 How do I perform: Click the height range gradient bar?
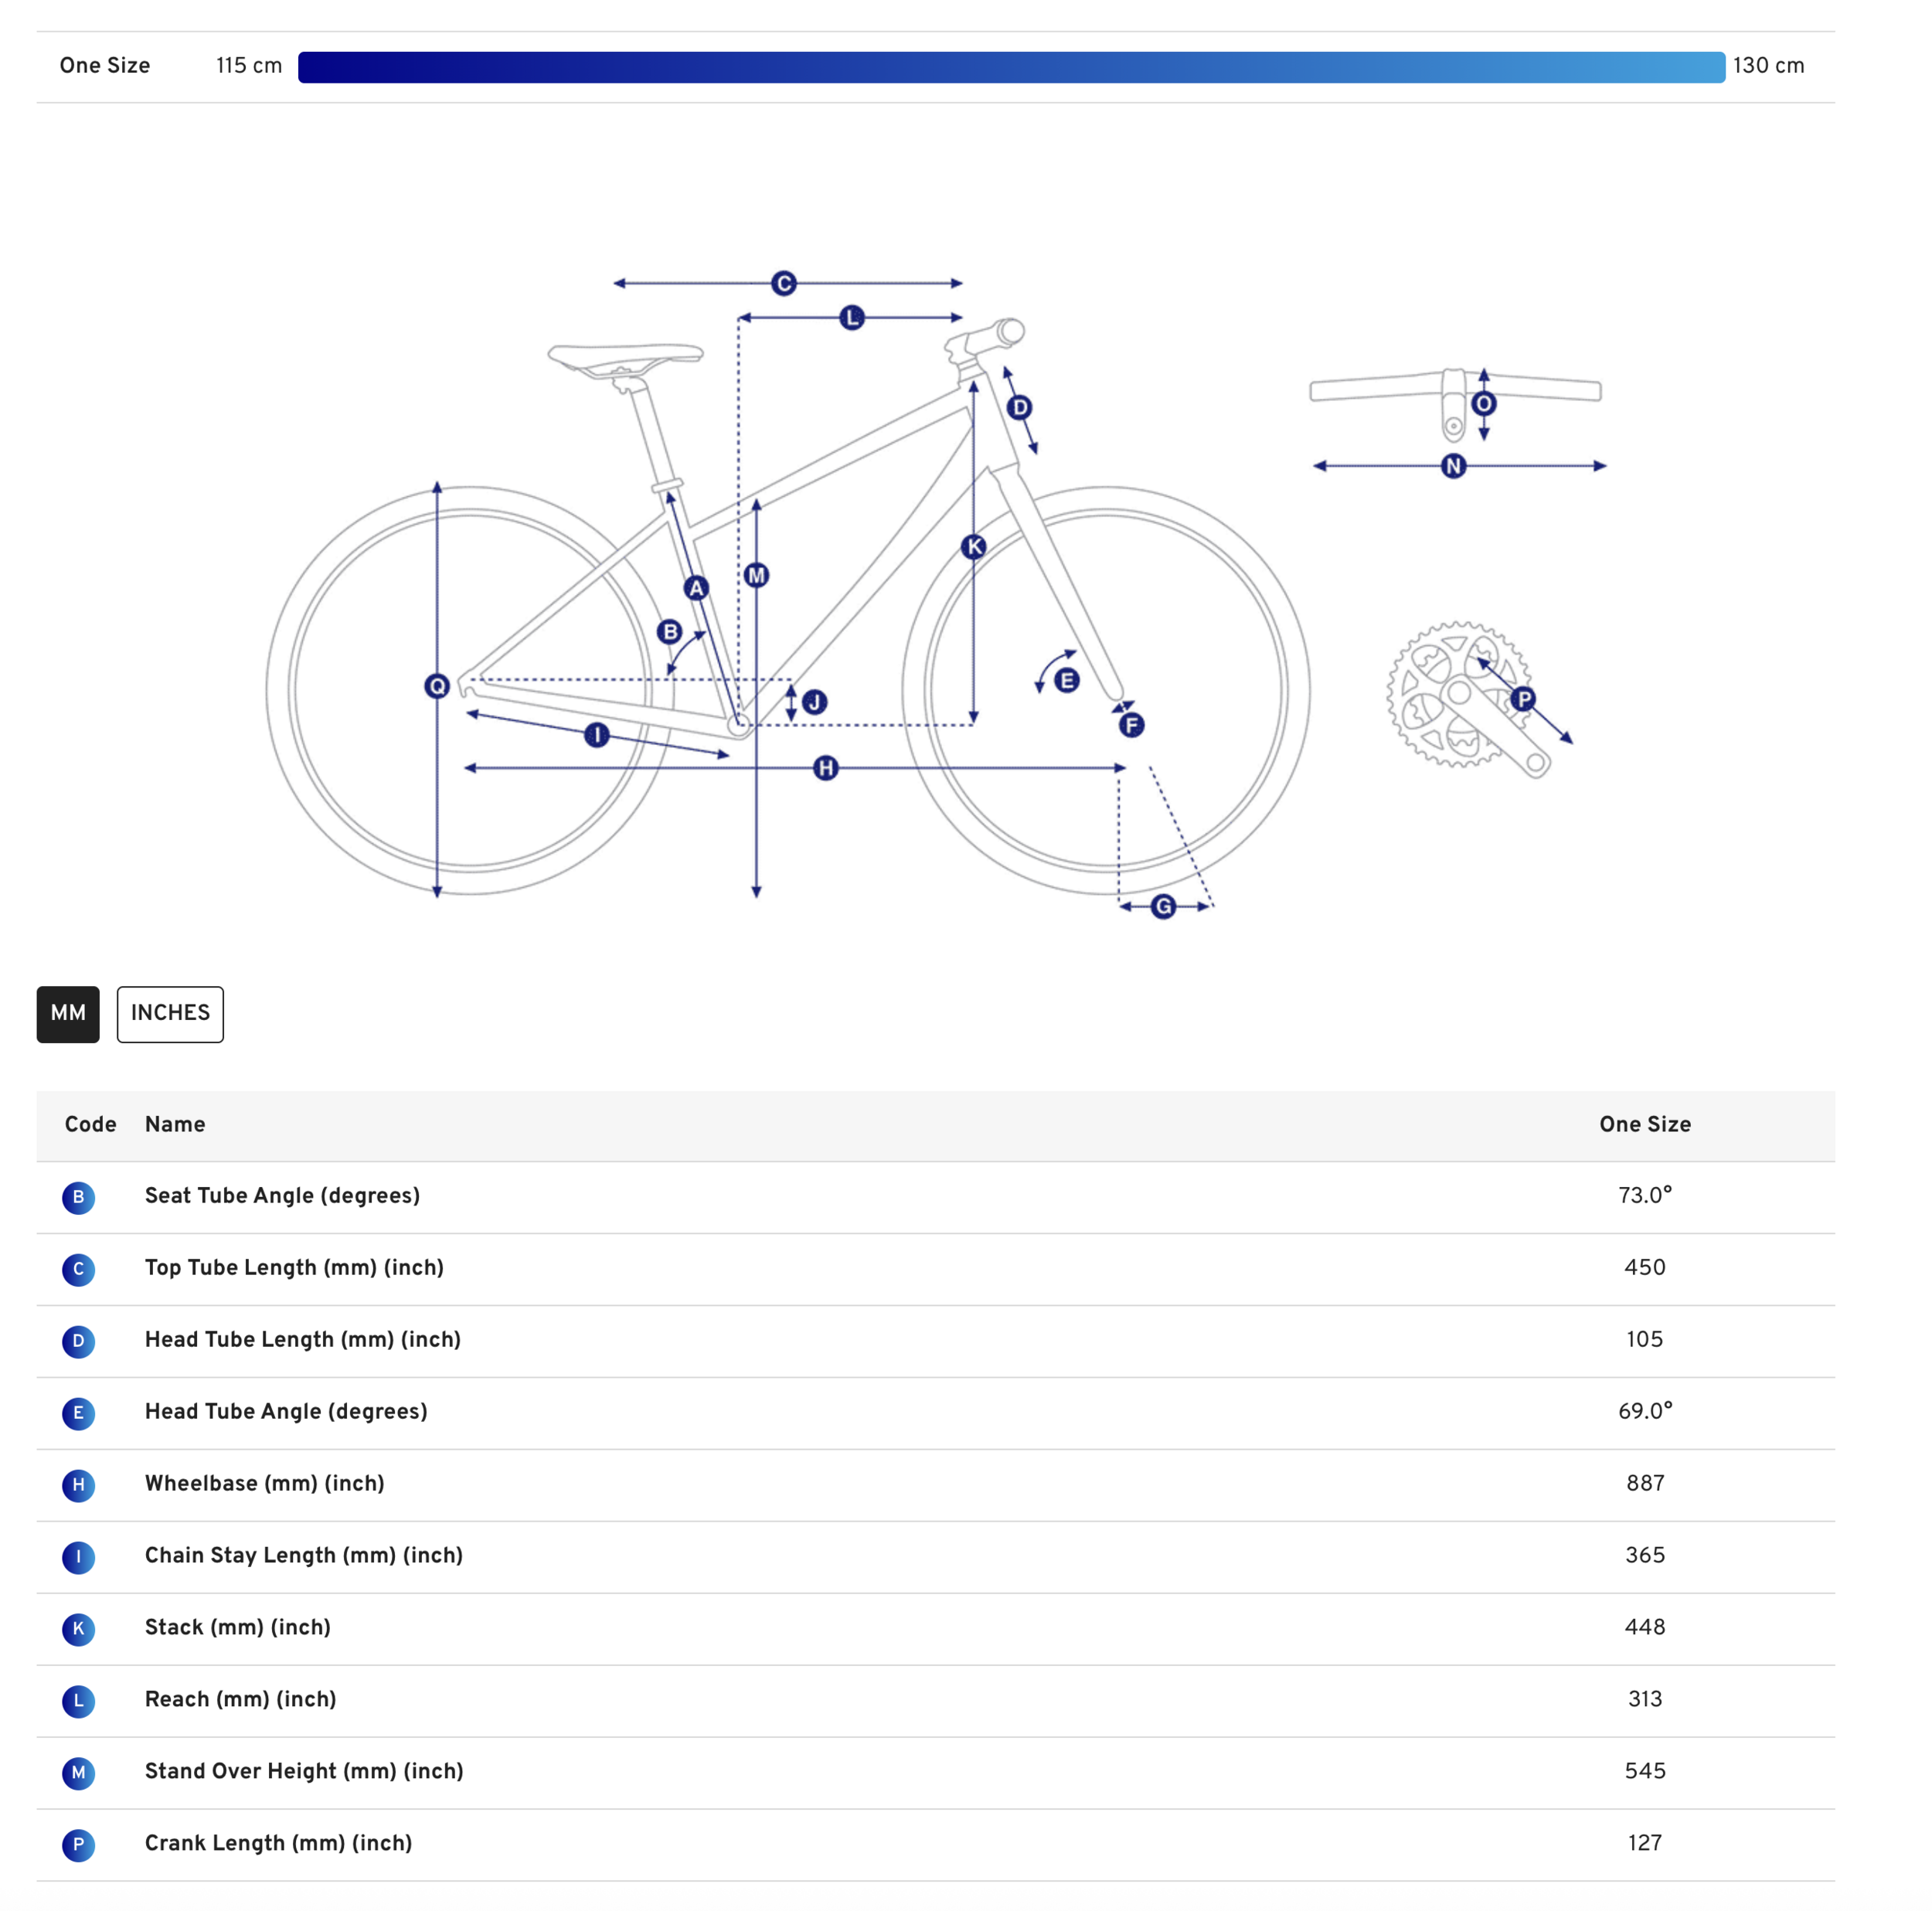[1011, 67]
